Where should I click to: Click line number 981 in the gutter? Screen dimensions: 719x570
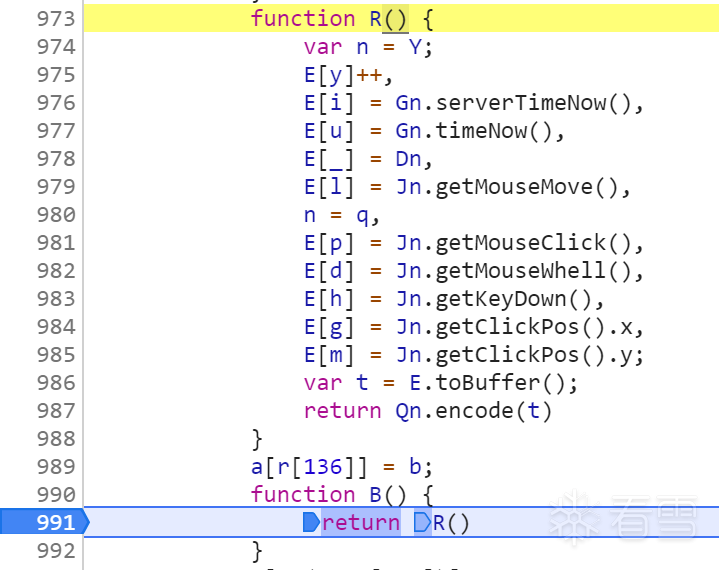(x=56, y=243)
